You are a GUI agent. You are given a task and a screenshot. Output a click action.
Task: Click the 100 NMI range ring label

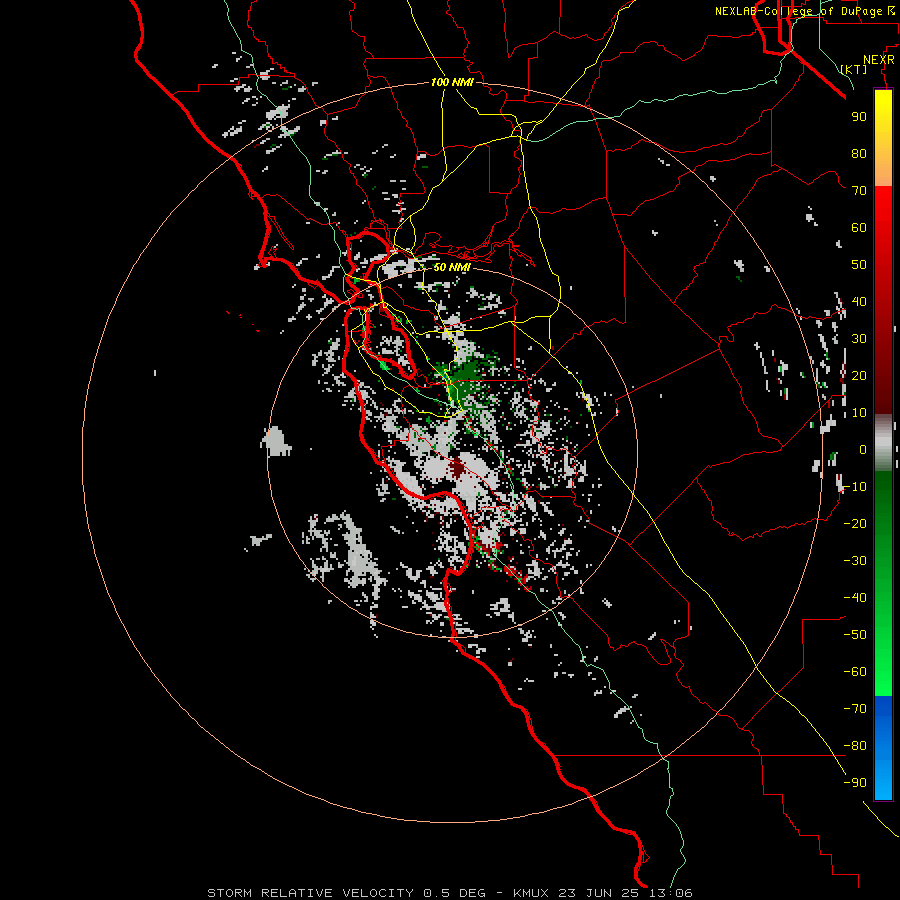[452, 82]
